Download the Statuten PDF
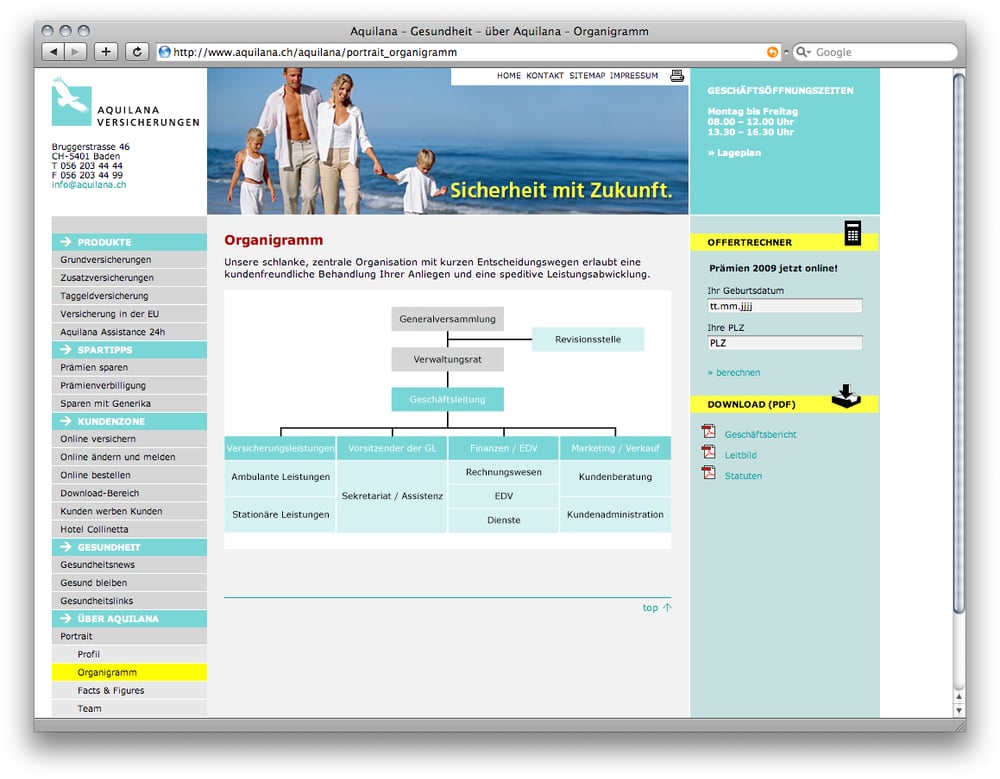This screenshot has width=1000, height=779. point(743,476)
